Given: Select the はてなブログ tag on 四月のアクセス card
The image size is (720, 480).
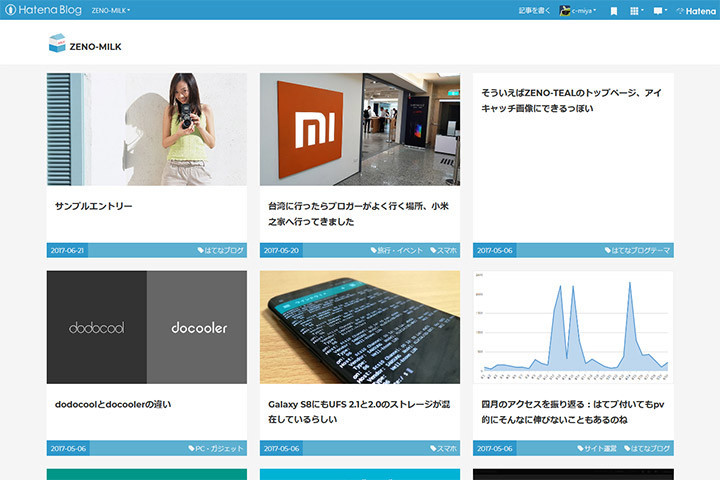Looking at the screenshot, I should (647, 448).
